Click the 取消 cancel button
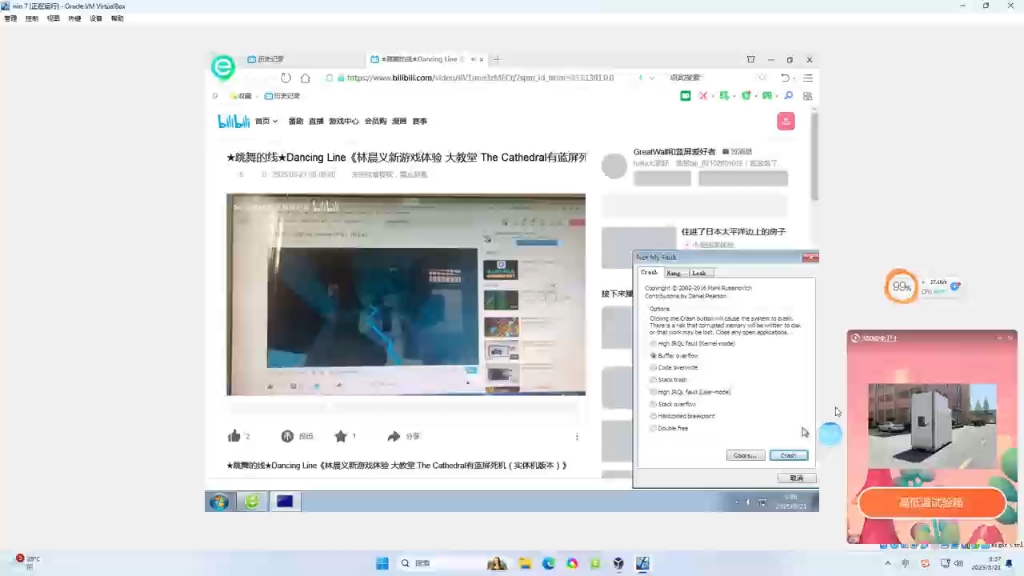 797,478
